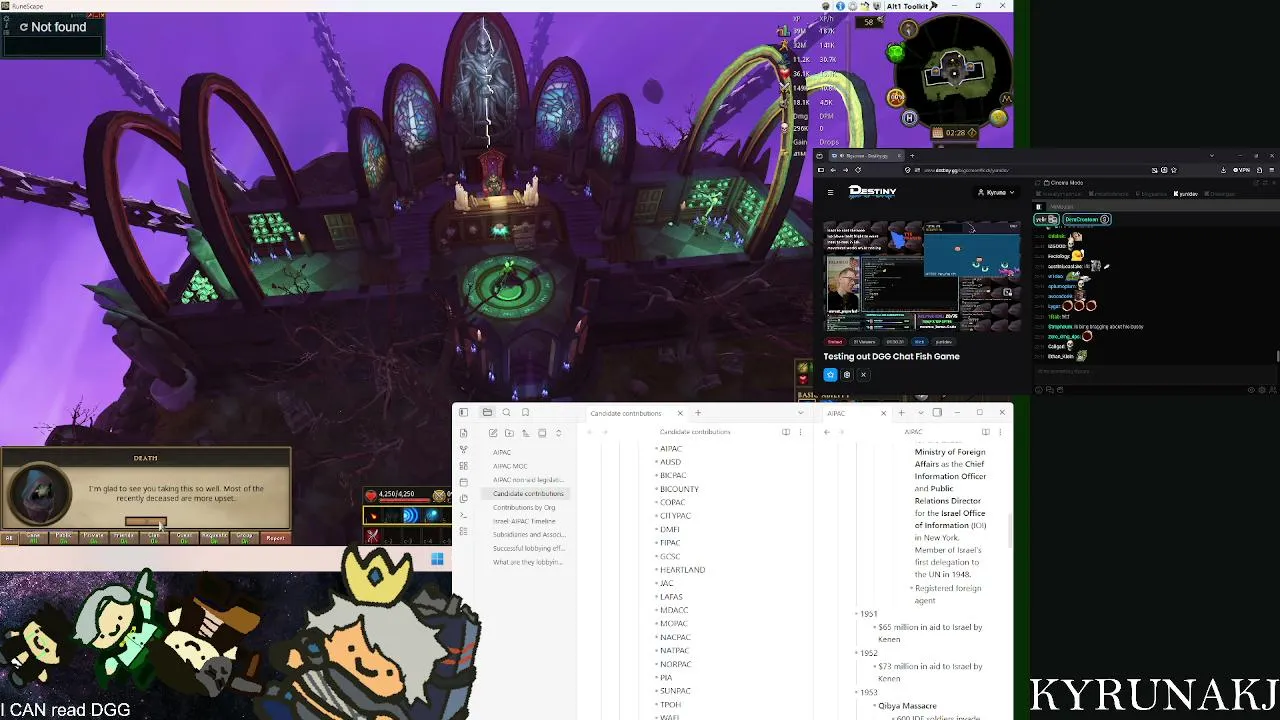
Task: Dismiss the embed with the X button
Action: tap(863, 375)
